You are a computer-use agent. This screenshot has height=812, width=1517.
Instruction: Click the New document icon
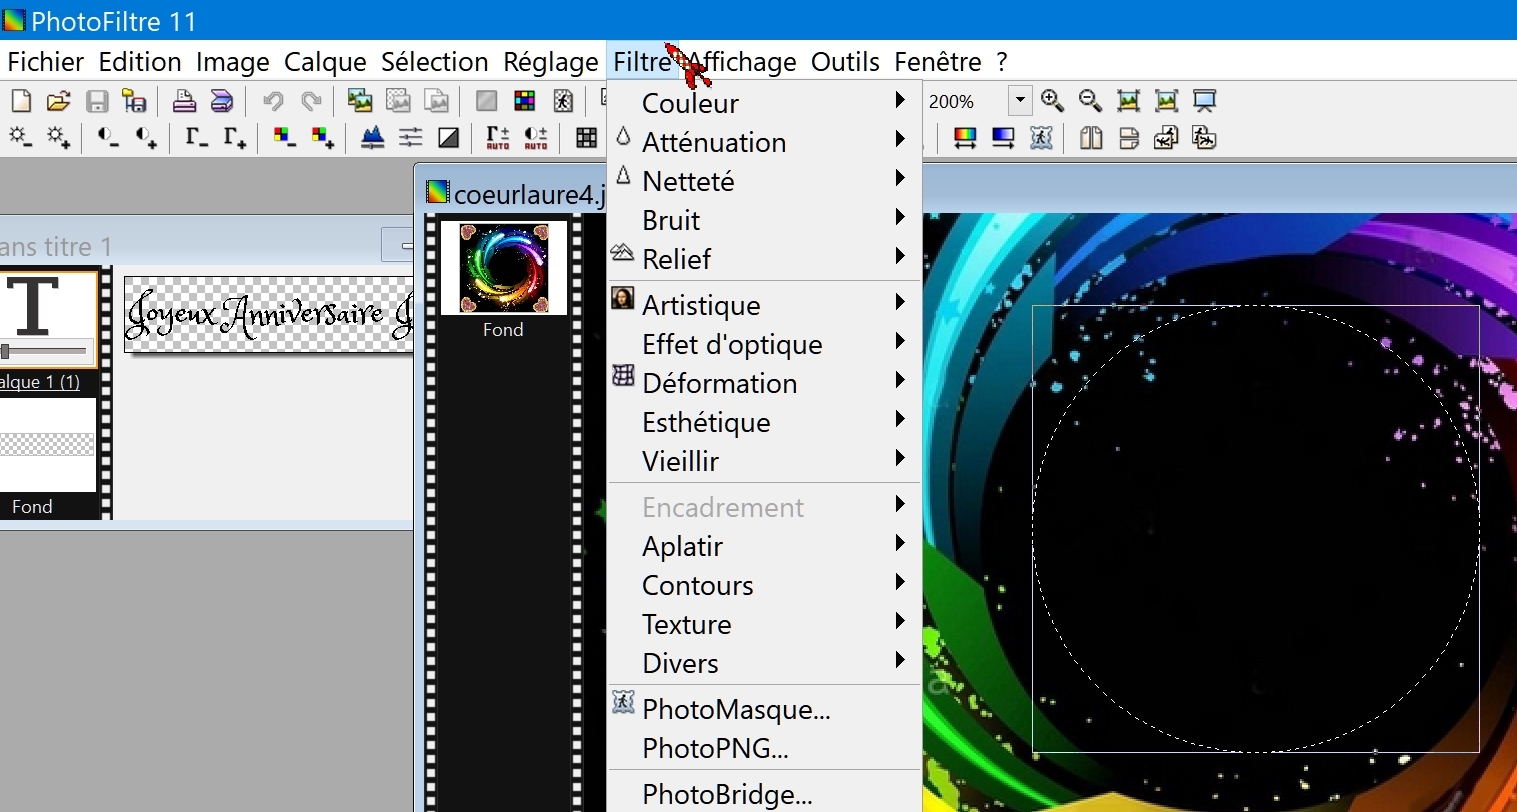[x=21, y=101]
